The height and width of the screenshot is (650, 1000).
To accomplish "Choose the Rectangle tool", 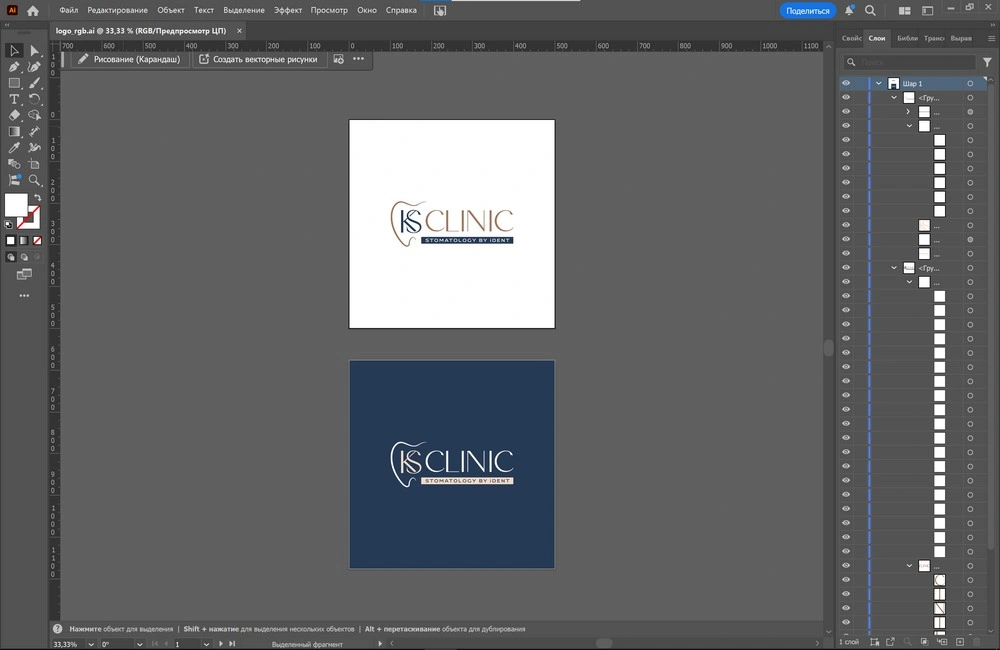I will tap(14, 83).
